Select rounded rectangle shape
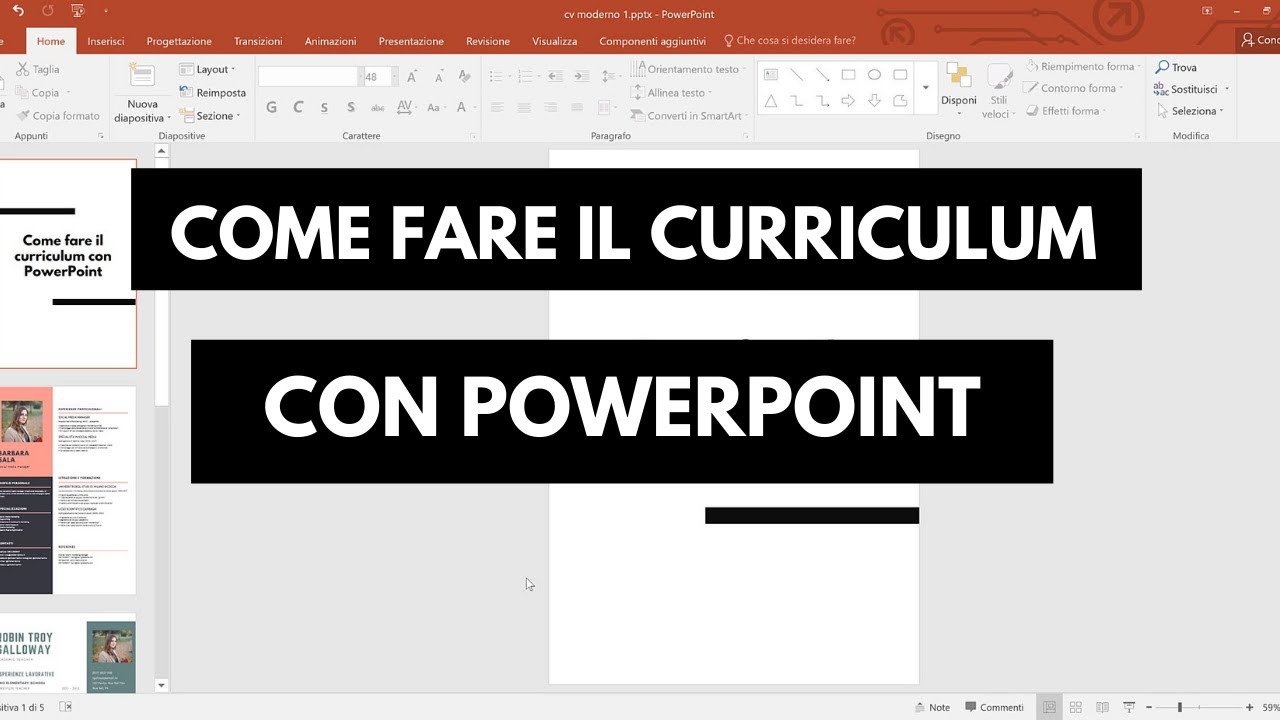This screenshot has height=720, width=1280. [900, 75]
